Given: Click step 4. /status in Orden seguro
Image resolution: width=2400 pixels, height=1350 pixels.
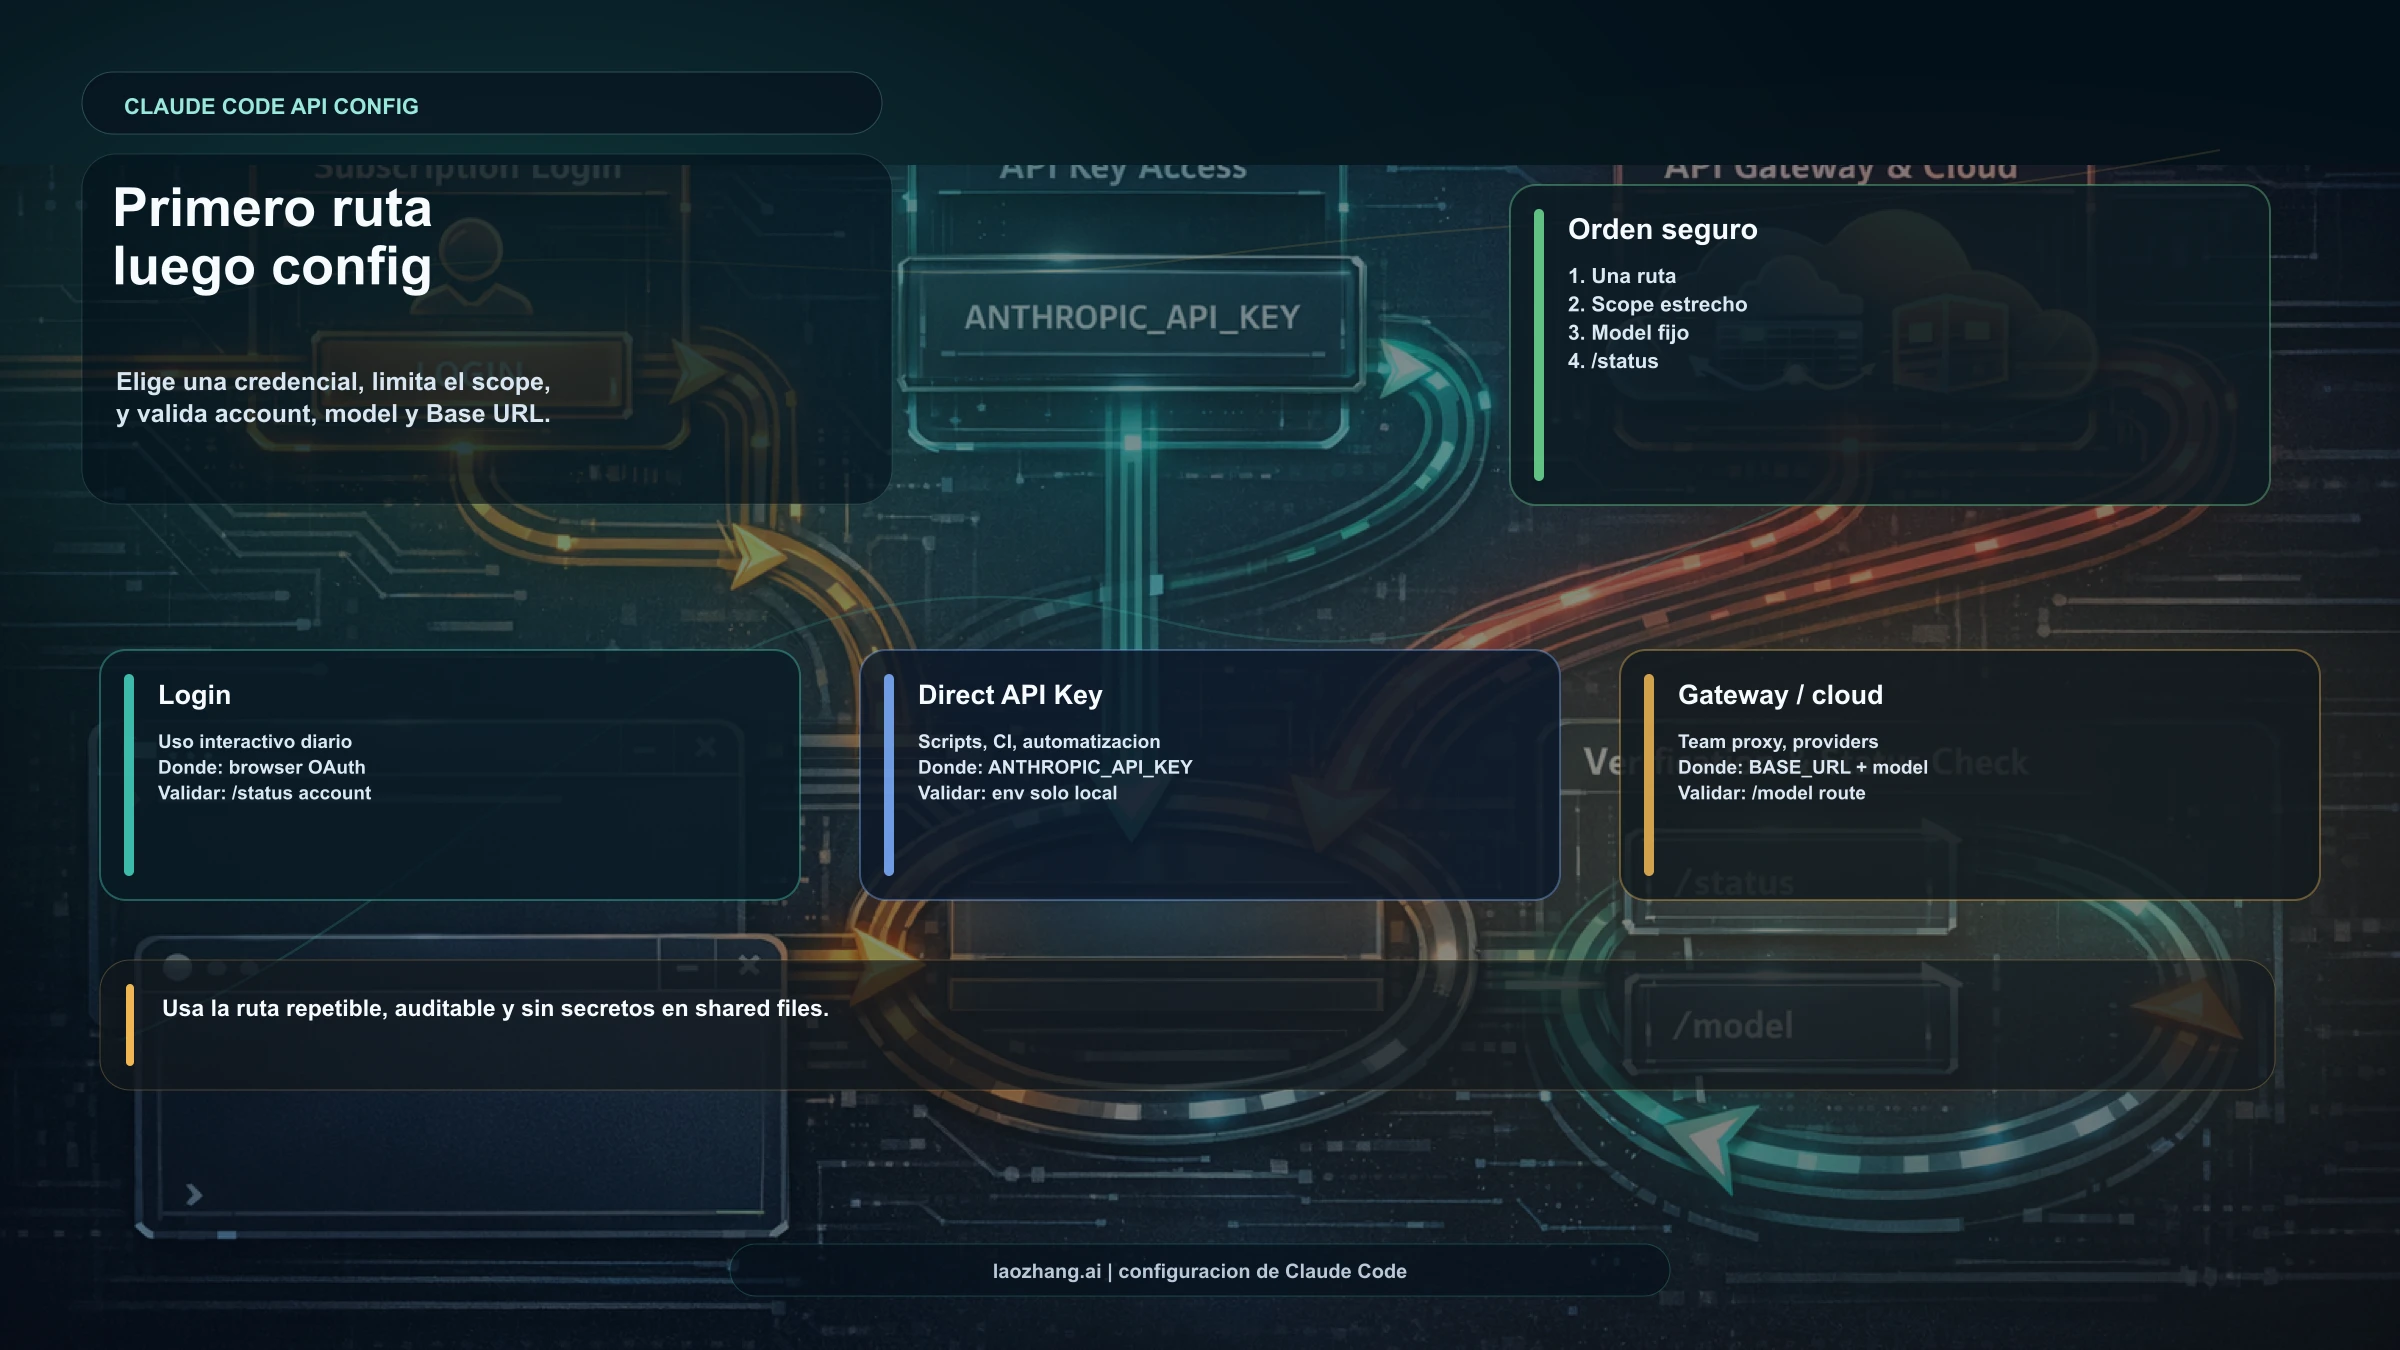Looking at the screenshot, I should pos(1613,362).
